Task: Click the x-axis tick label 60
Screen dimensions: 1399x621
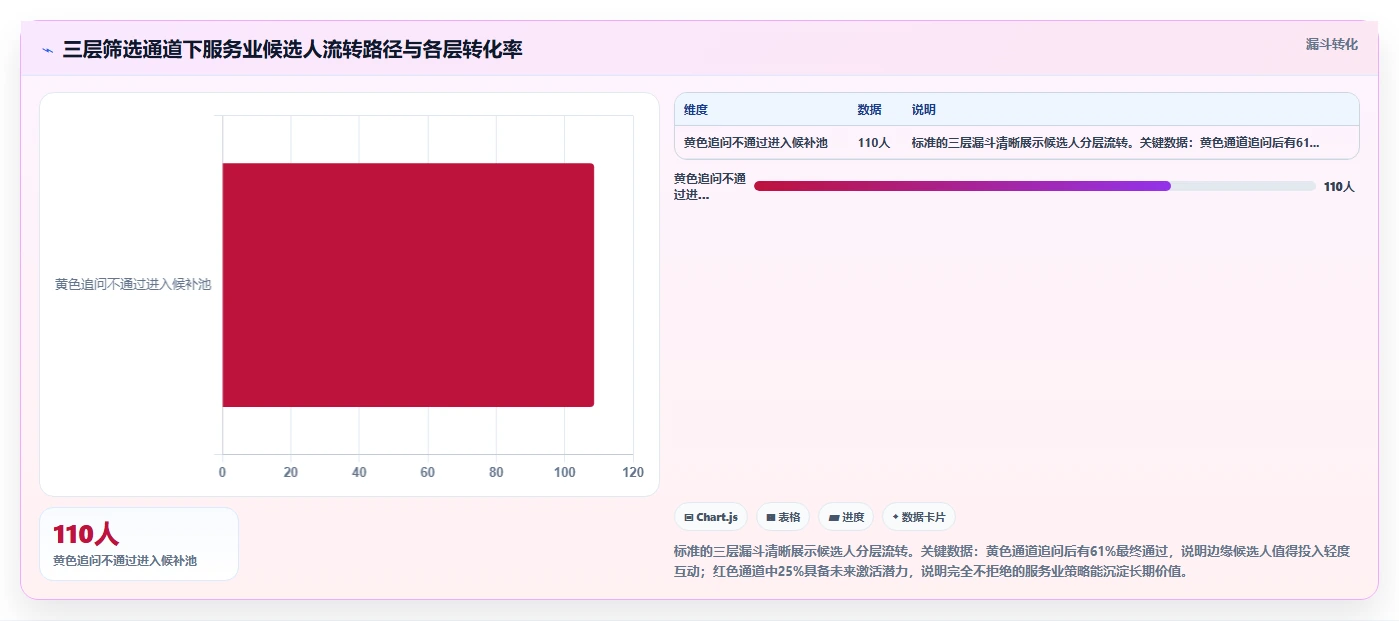Action: (x=428, y=472)
